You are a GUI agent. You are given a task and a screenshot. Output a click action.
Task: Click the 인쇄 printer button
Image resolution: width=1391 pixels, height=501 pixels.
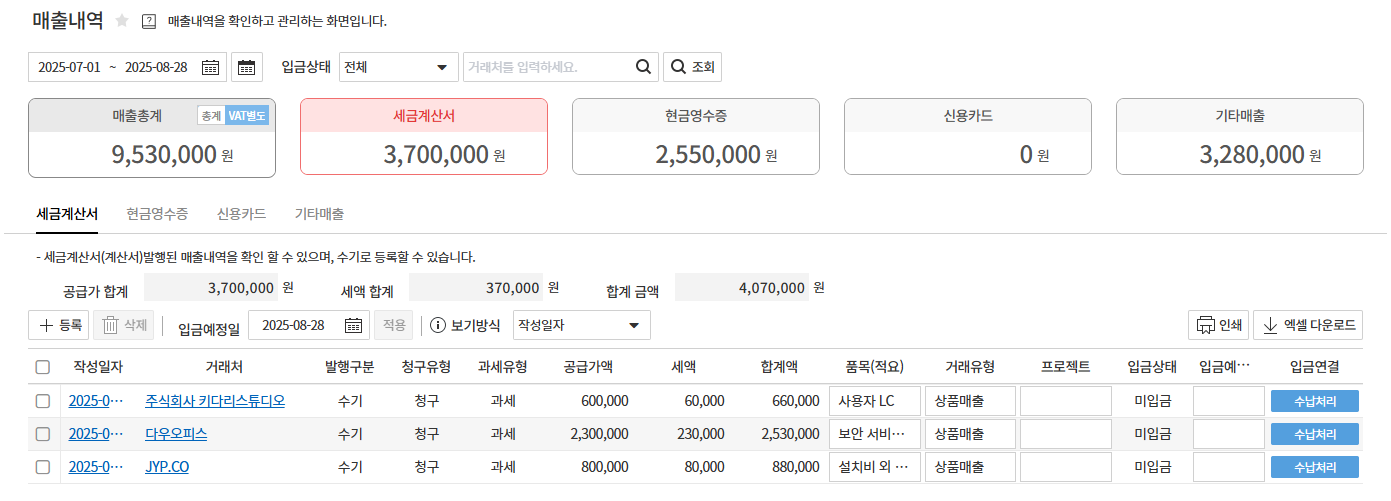coord(1218,325)
